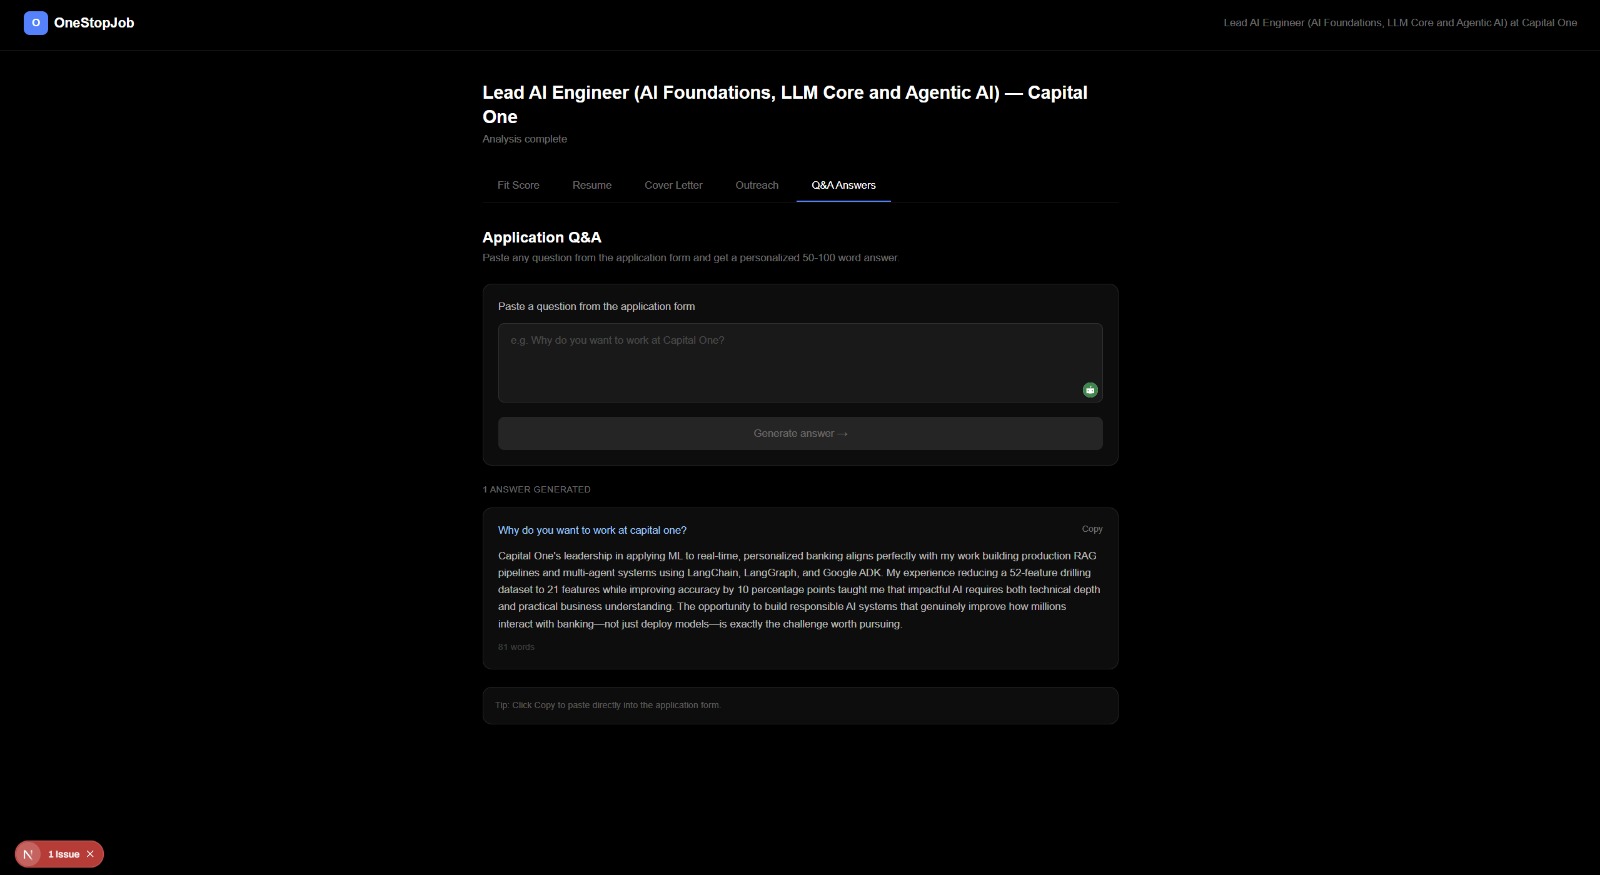This screenshot has width=1600, height=875.
Task: Click the Lead AI Engineer job title heading
Action: coord(785,104)
